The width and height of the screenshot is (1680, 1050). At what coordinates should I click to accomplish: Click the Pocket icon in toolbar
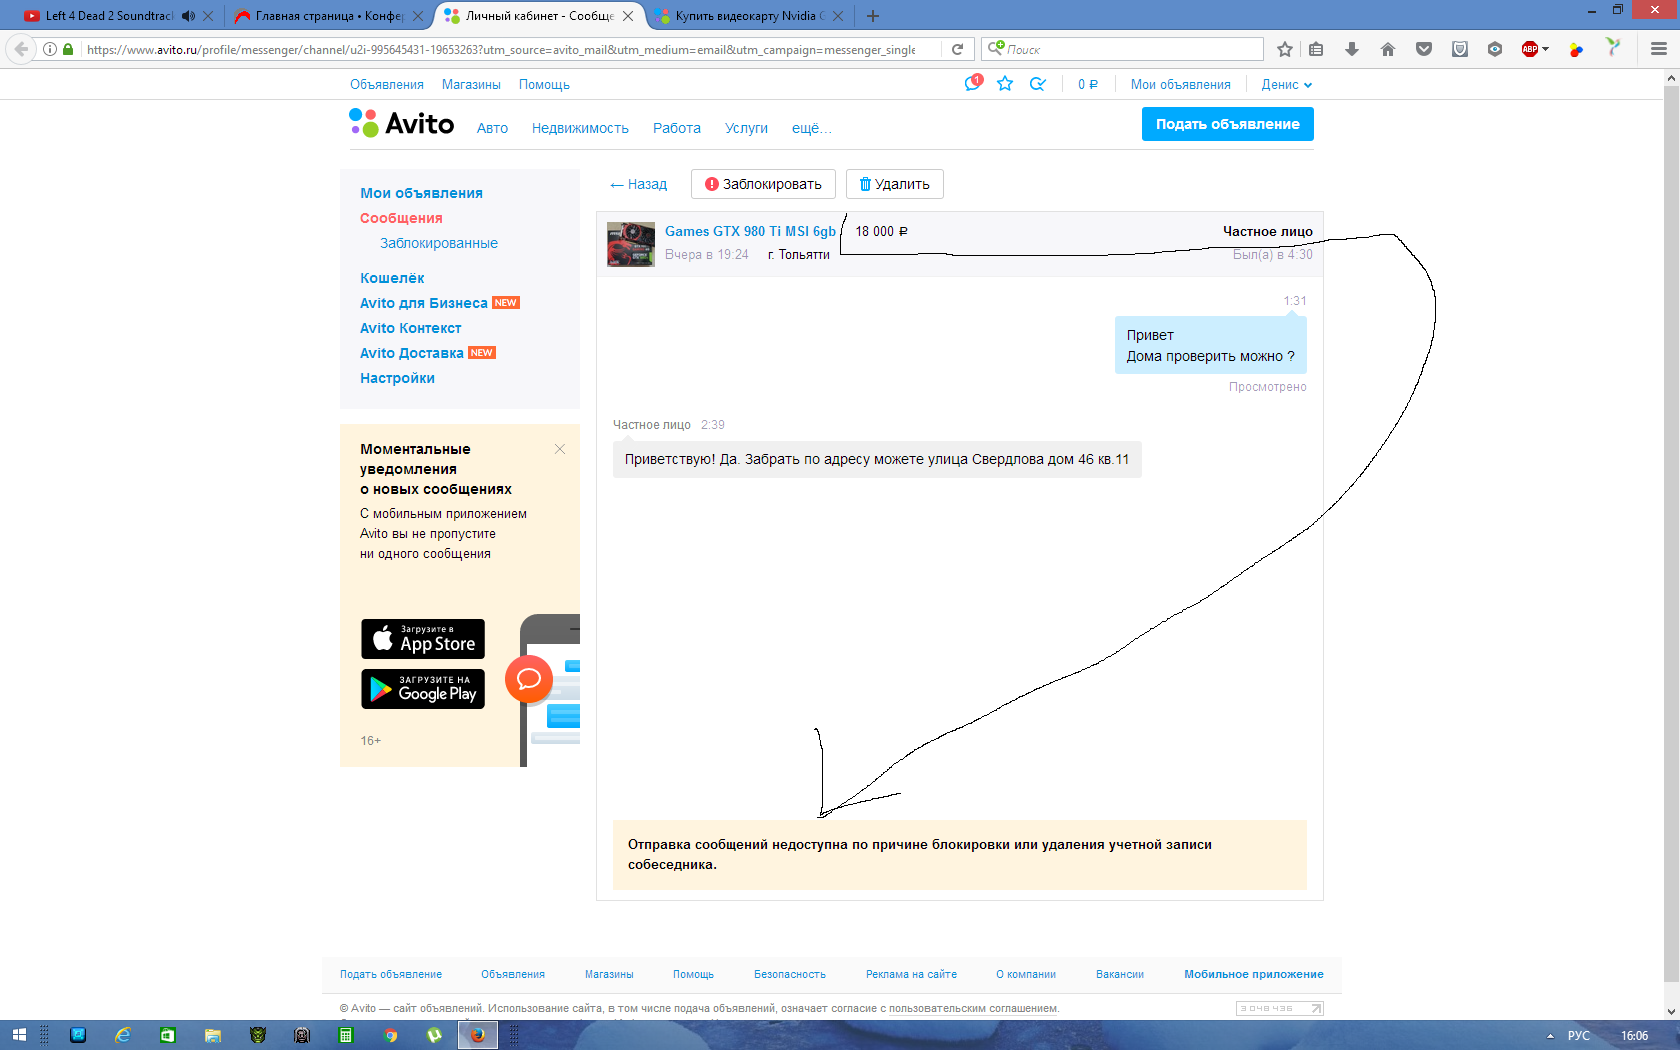tap(1424, 49)
